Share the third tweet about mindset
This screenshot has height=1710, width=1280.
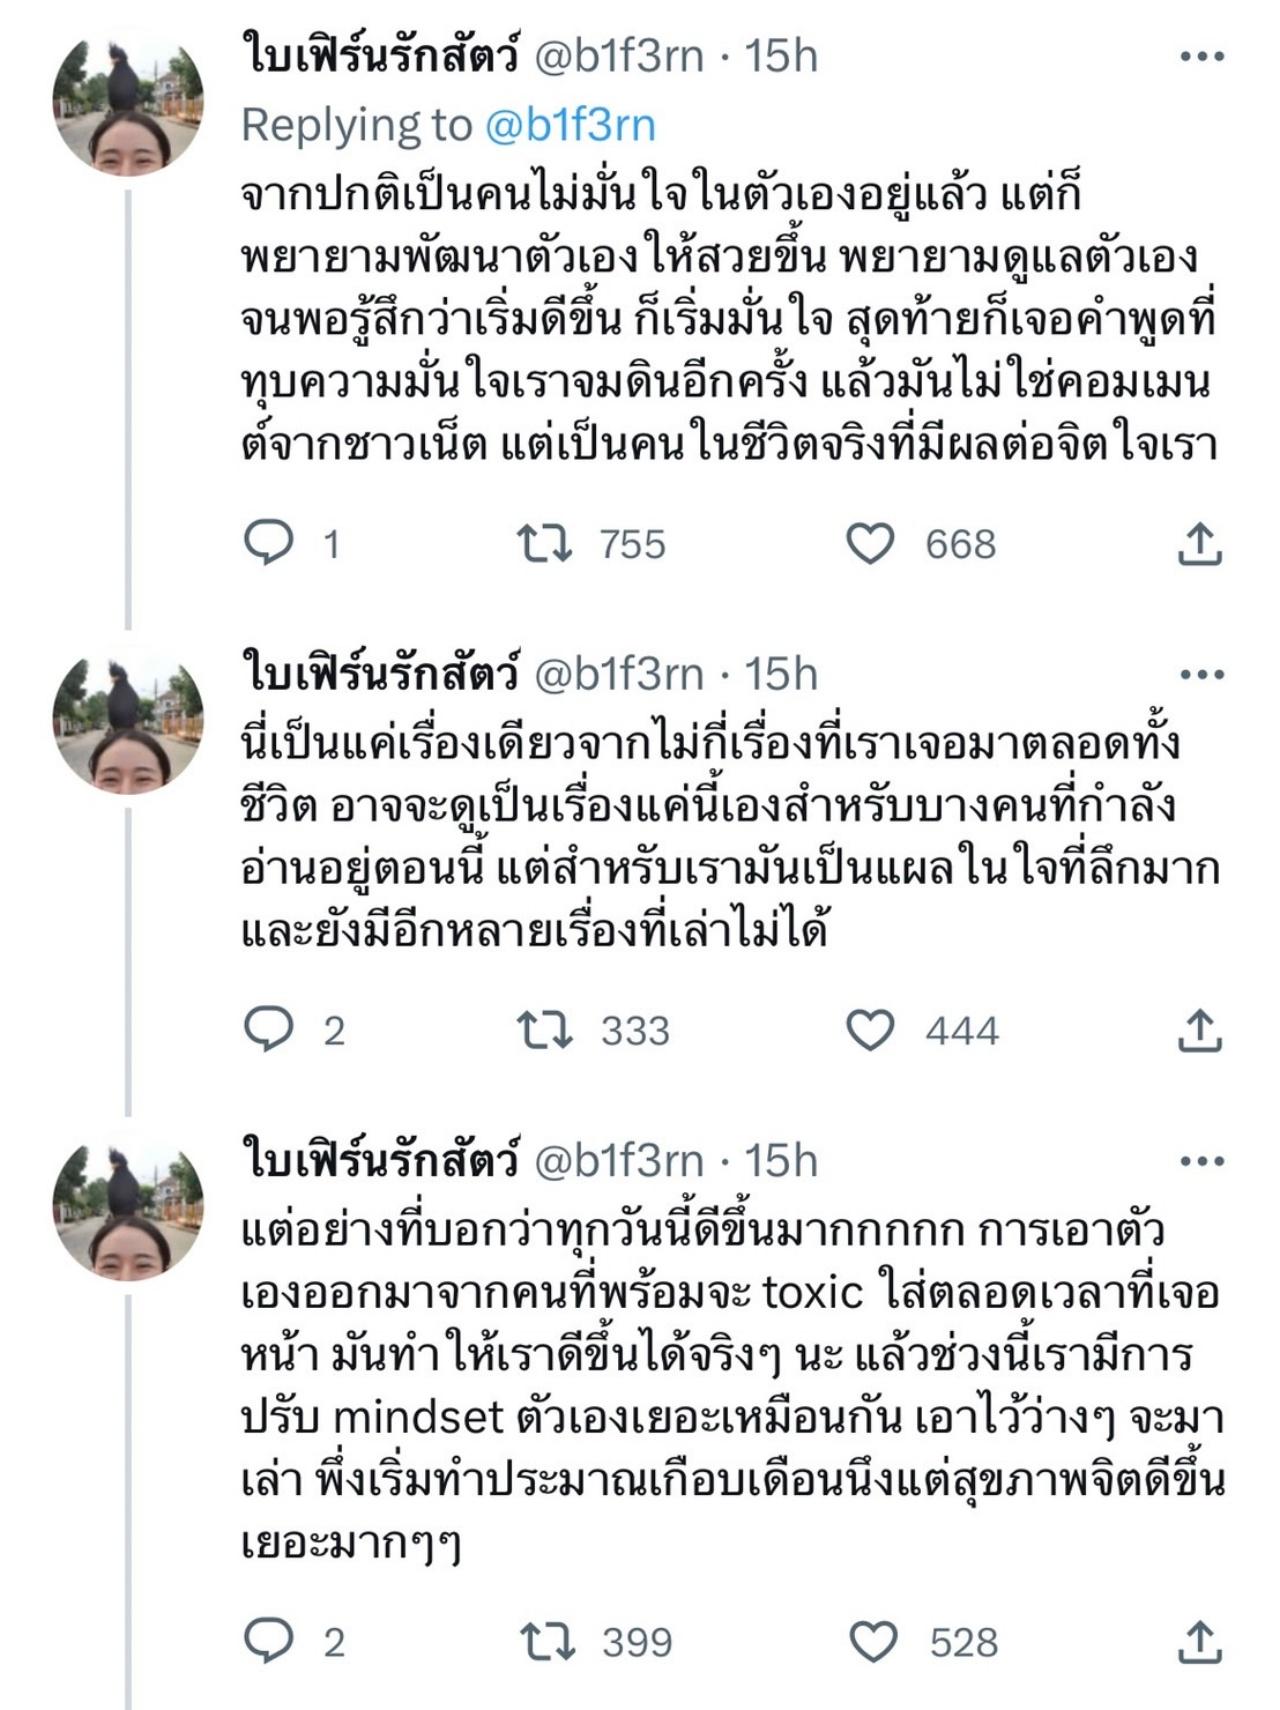tap(1199, 1641)
